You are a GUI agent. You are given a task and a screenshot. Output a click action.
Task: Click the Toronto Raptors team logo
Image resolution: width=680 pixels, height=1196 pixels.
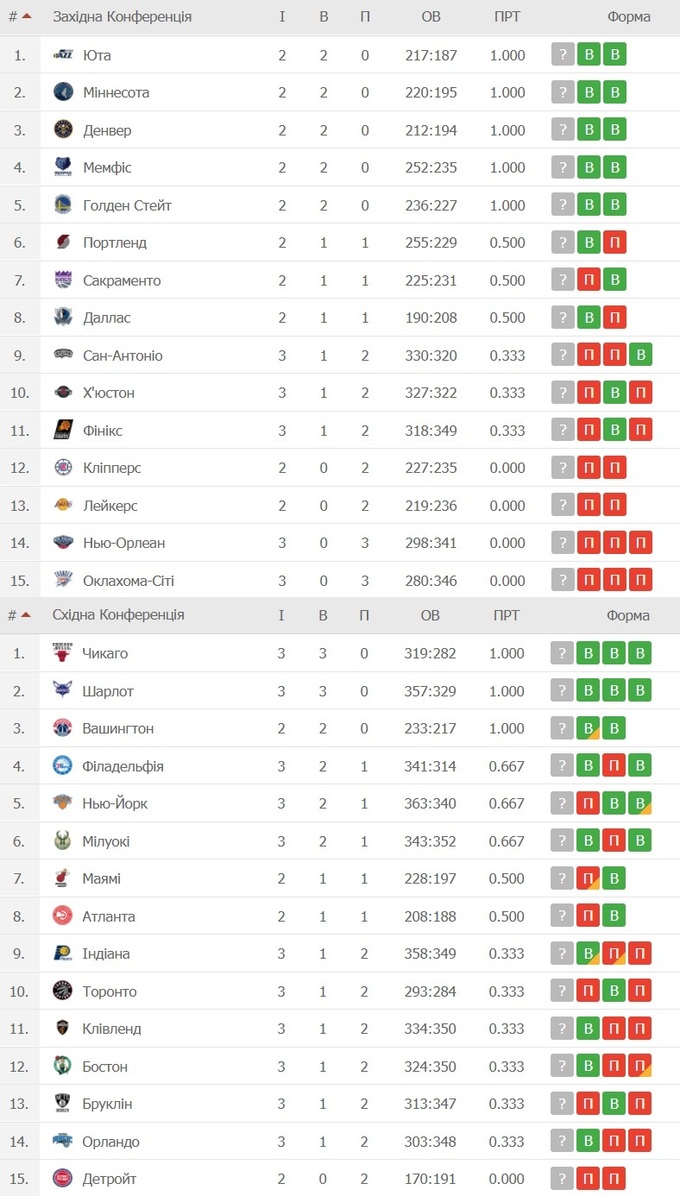click(x=63, y=991)
